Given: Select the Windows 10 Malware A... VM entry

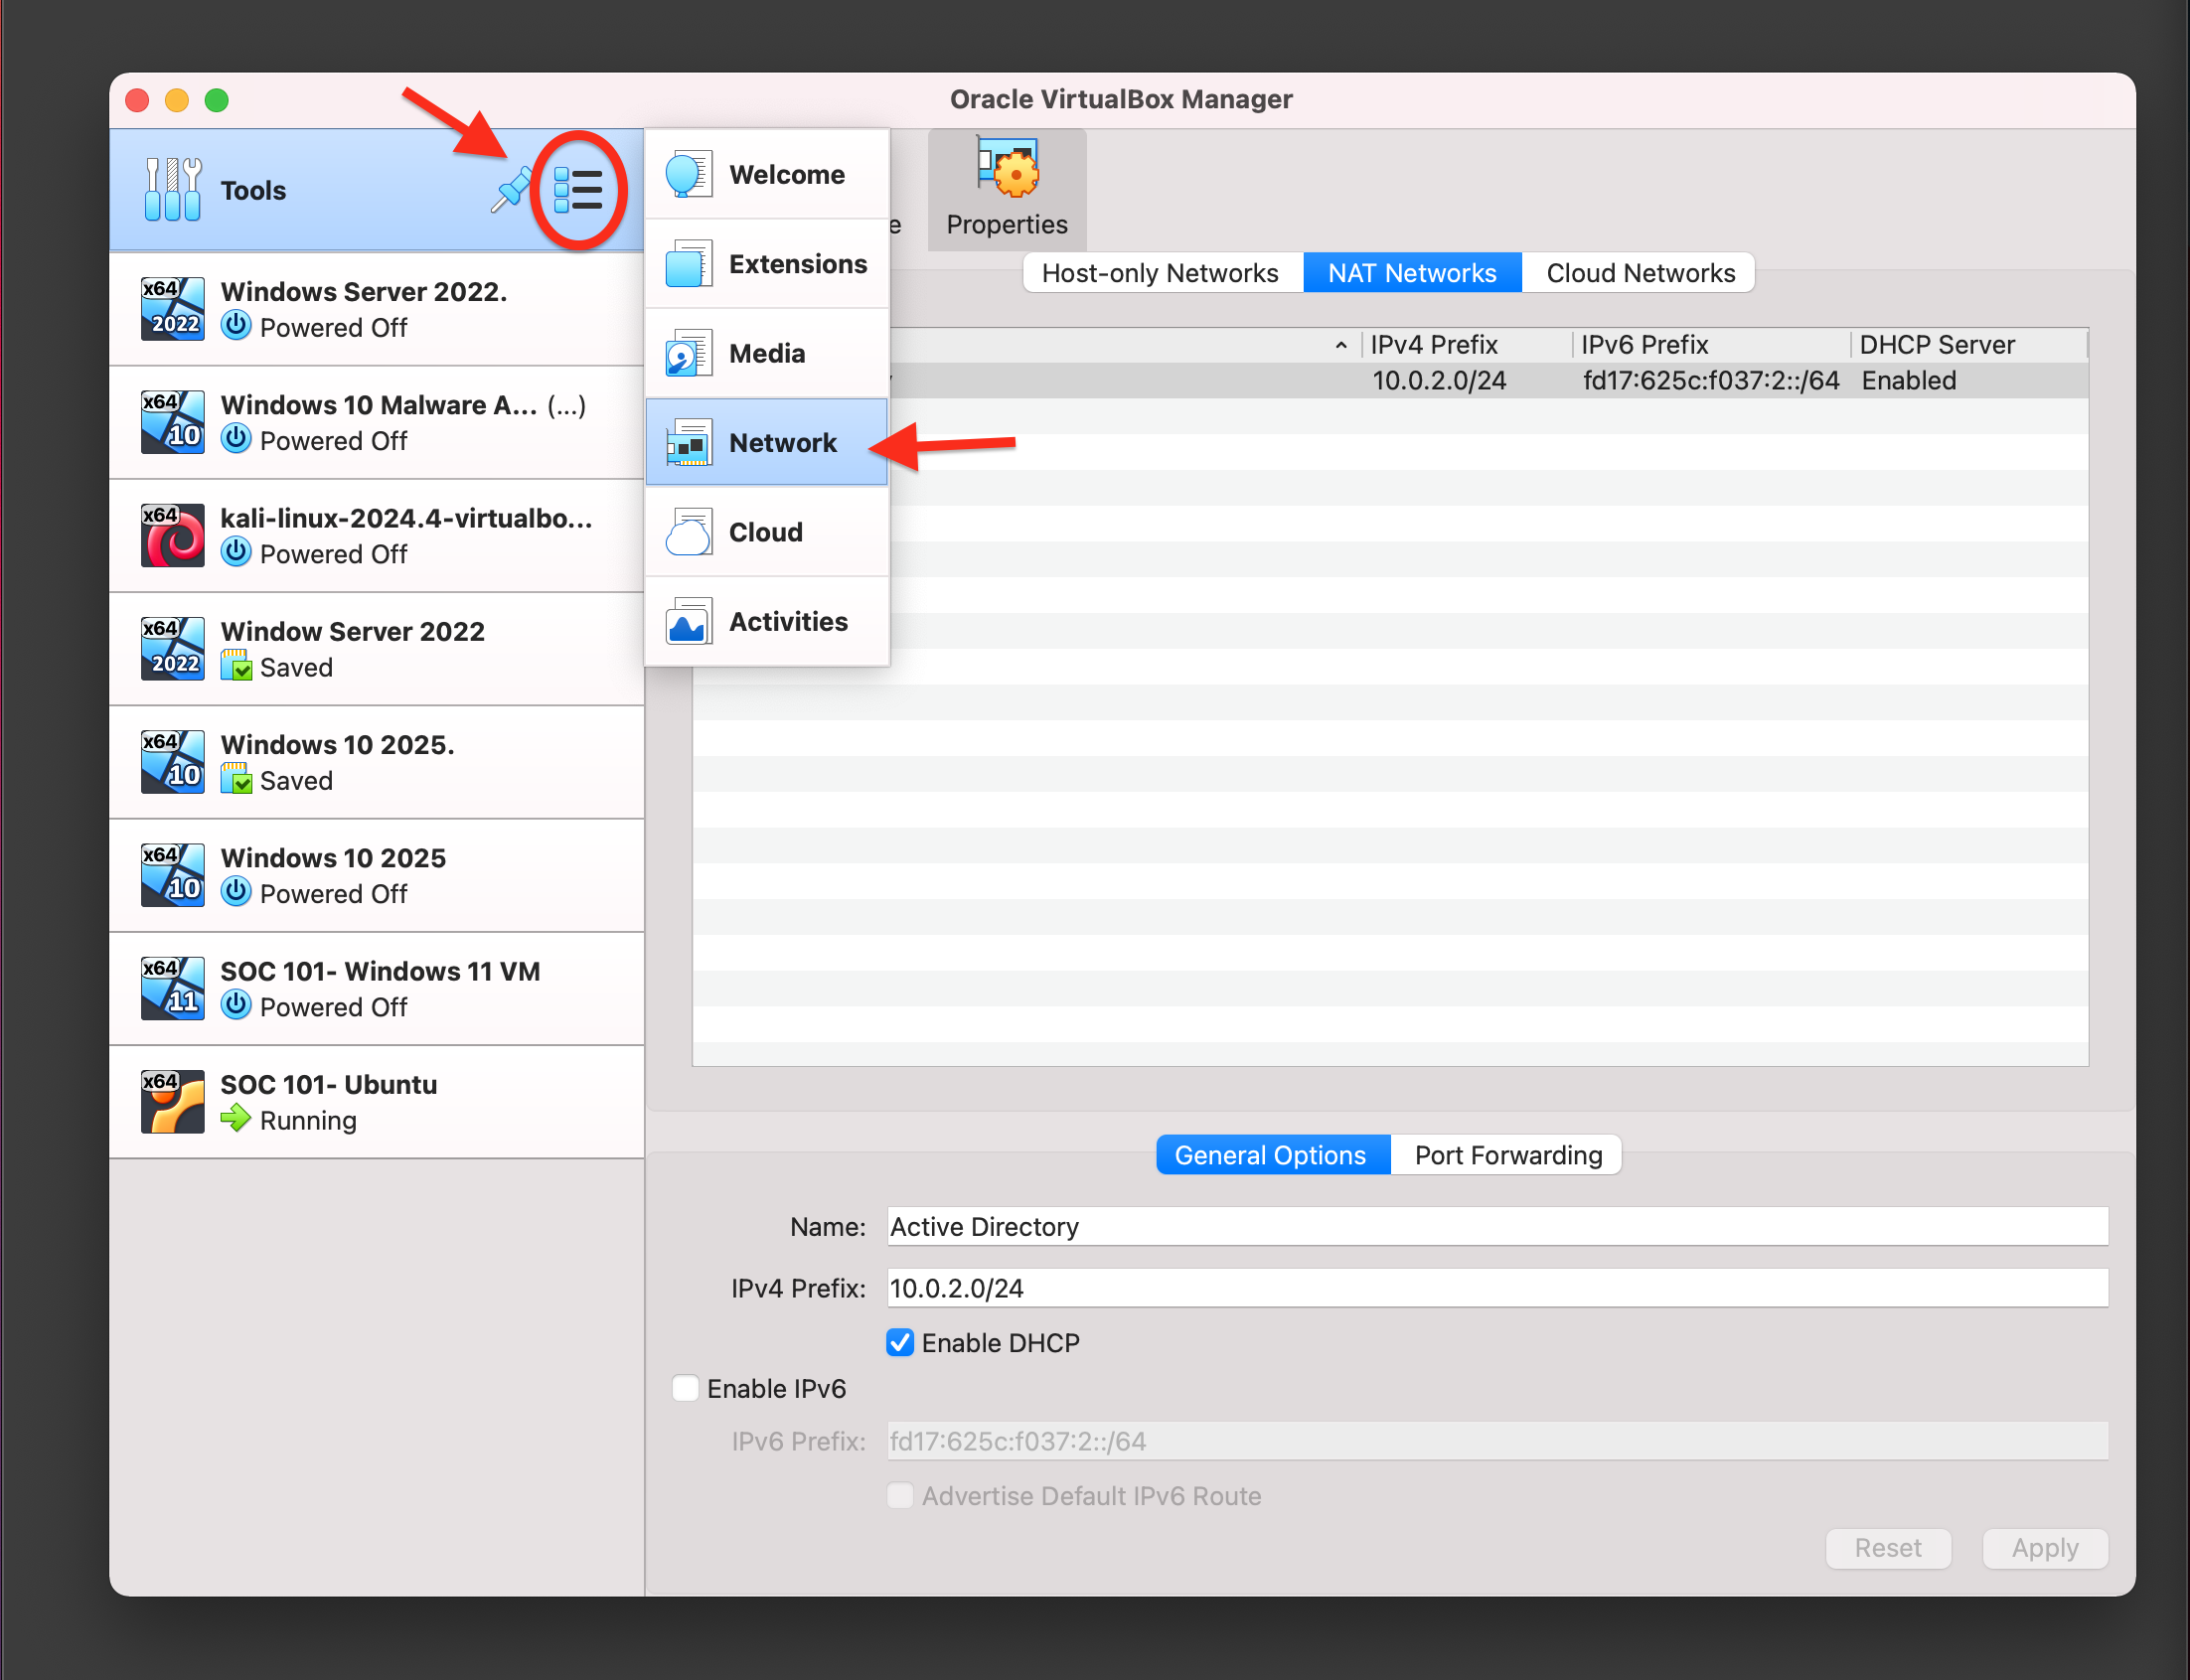Looking at the screenshot, I should click(x=377, y=422).
